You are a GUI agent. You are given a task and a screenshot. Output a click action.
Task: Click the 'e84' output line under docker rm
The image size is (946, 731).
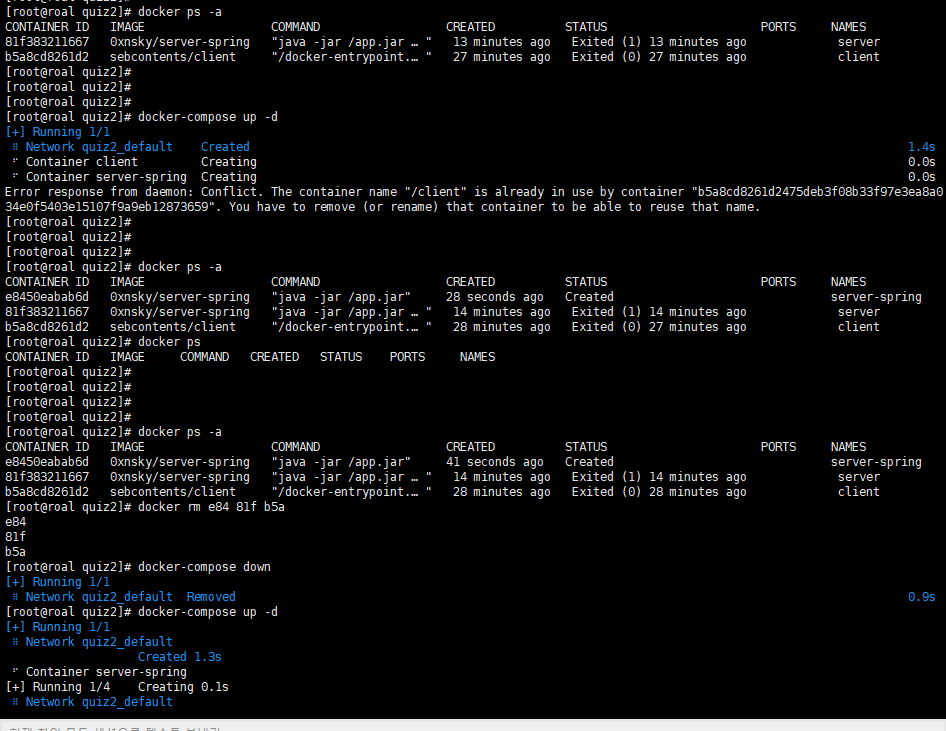[x=16, y=522]
